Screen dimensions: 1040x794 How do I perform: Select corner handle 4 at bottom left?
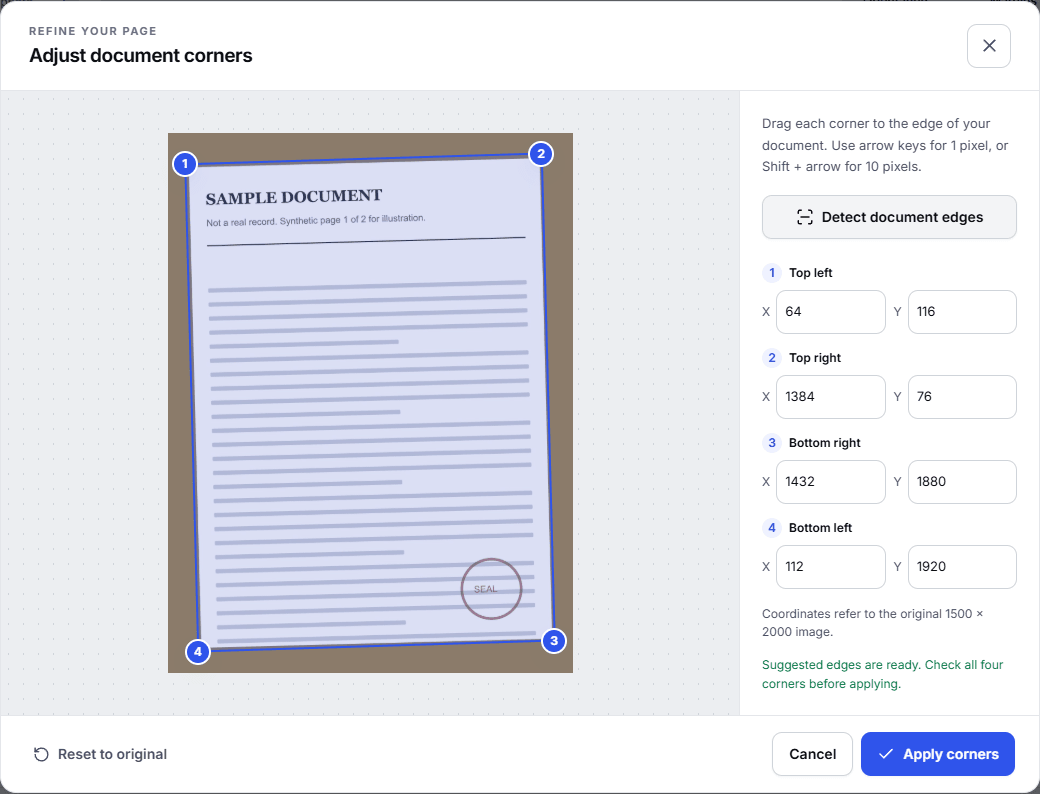point(198,651)
